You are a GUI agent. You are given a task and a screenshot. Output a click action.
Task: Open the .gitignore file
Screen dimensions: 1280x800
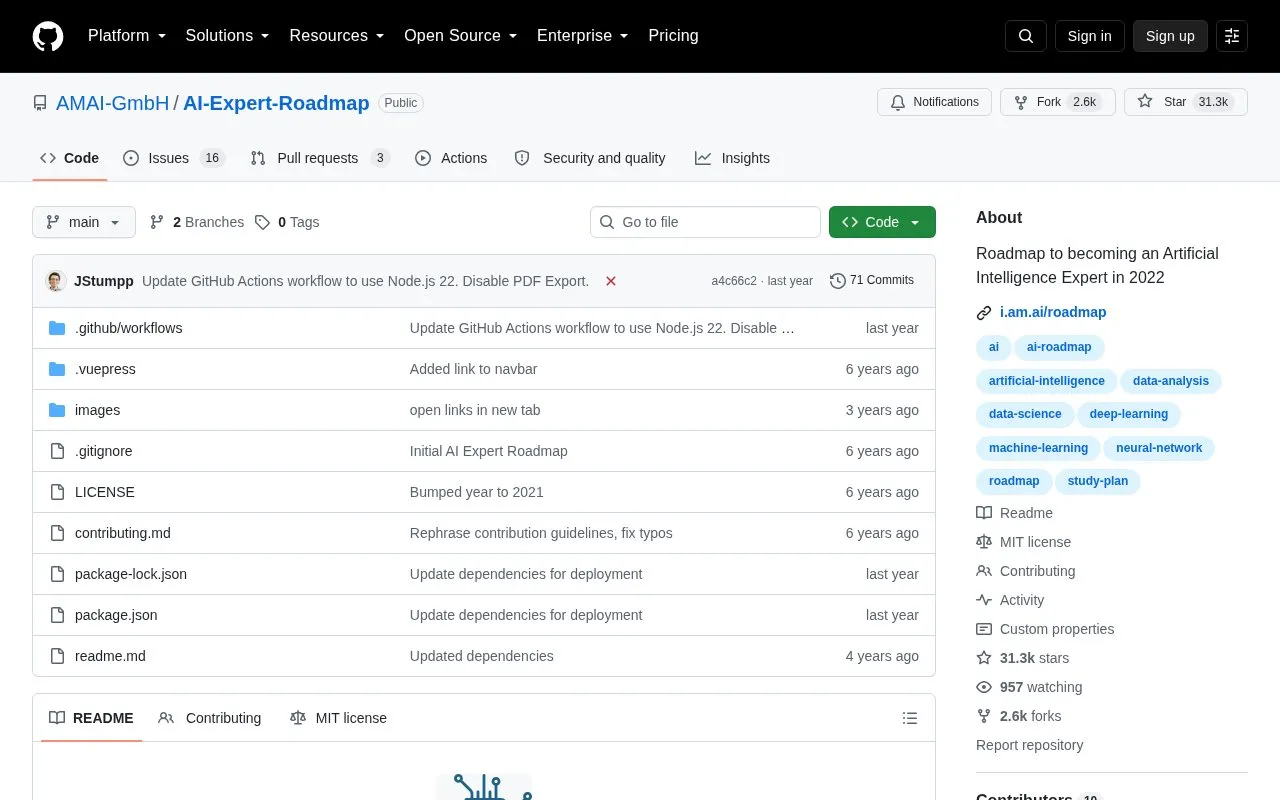pyautogui.click(x=103, y=451)
